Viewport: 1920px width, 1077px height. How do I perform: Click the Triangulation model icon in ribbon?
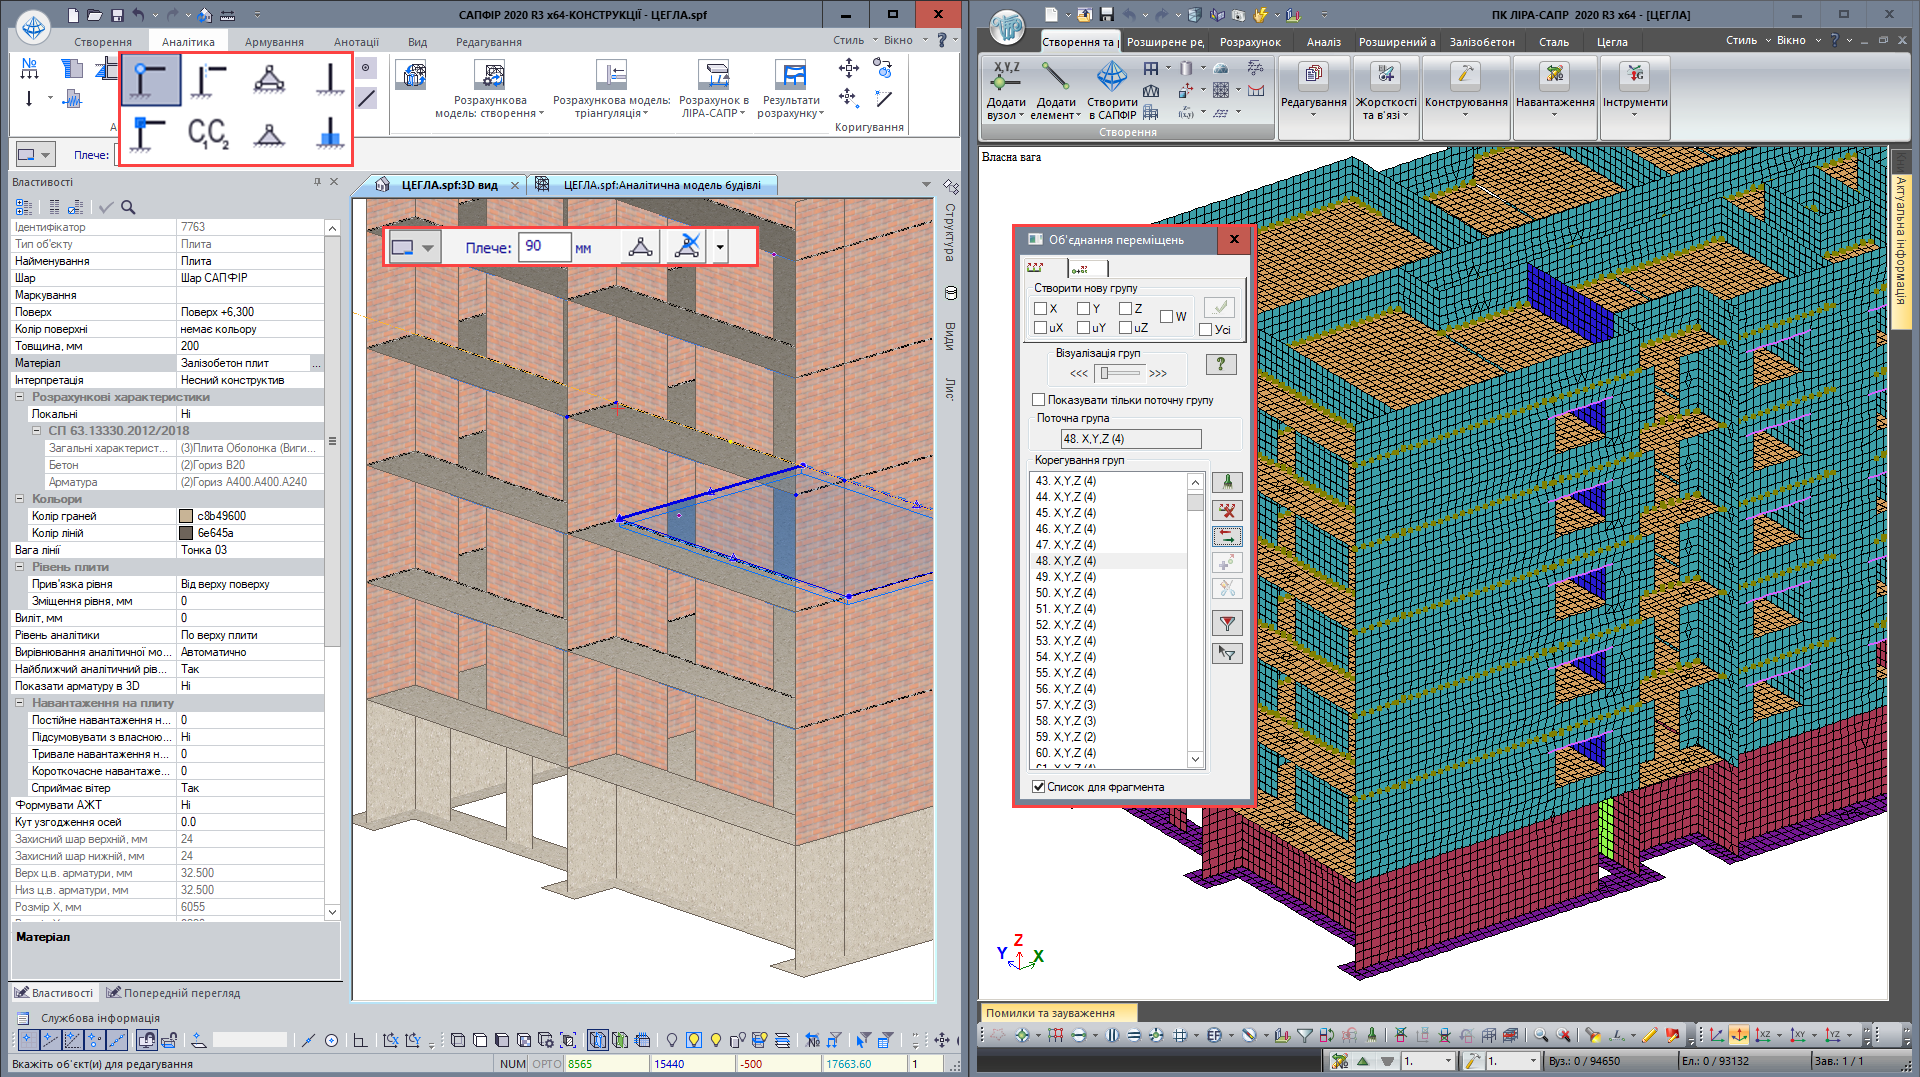pyautogui.click(x=611, y=76)
